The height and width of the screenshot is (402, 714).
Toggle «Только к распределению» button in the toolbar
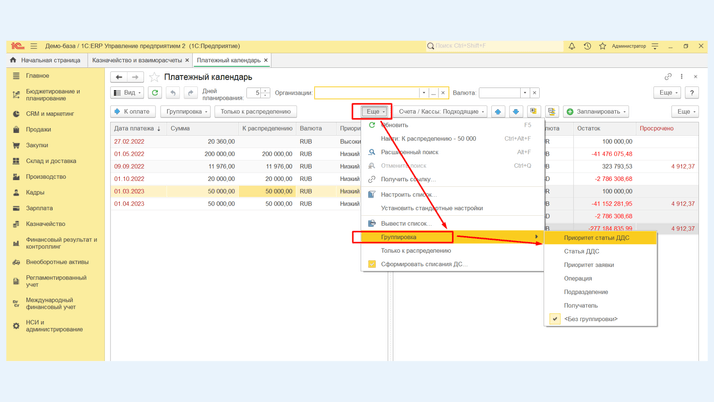[255, 112]
